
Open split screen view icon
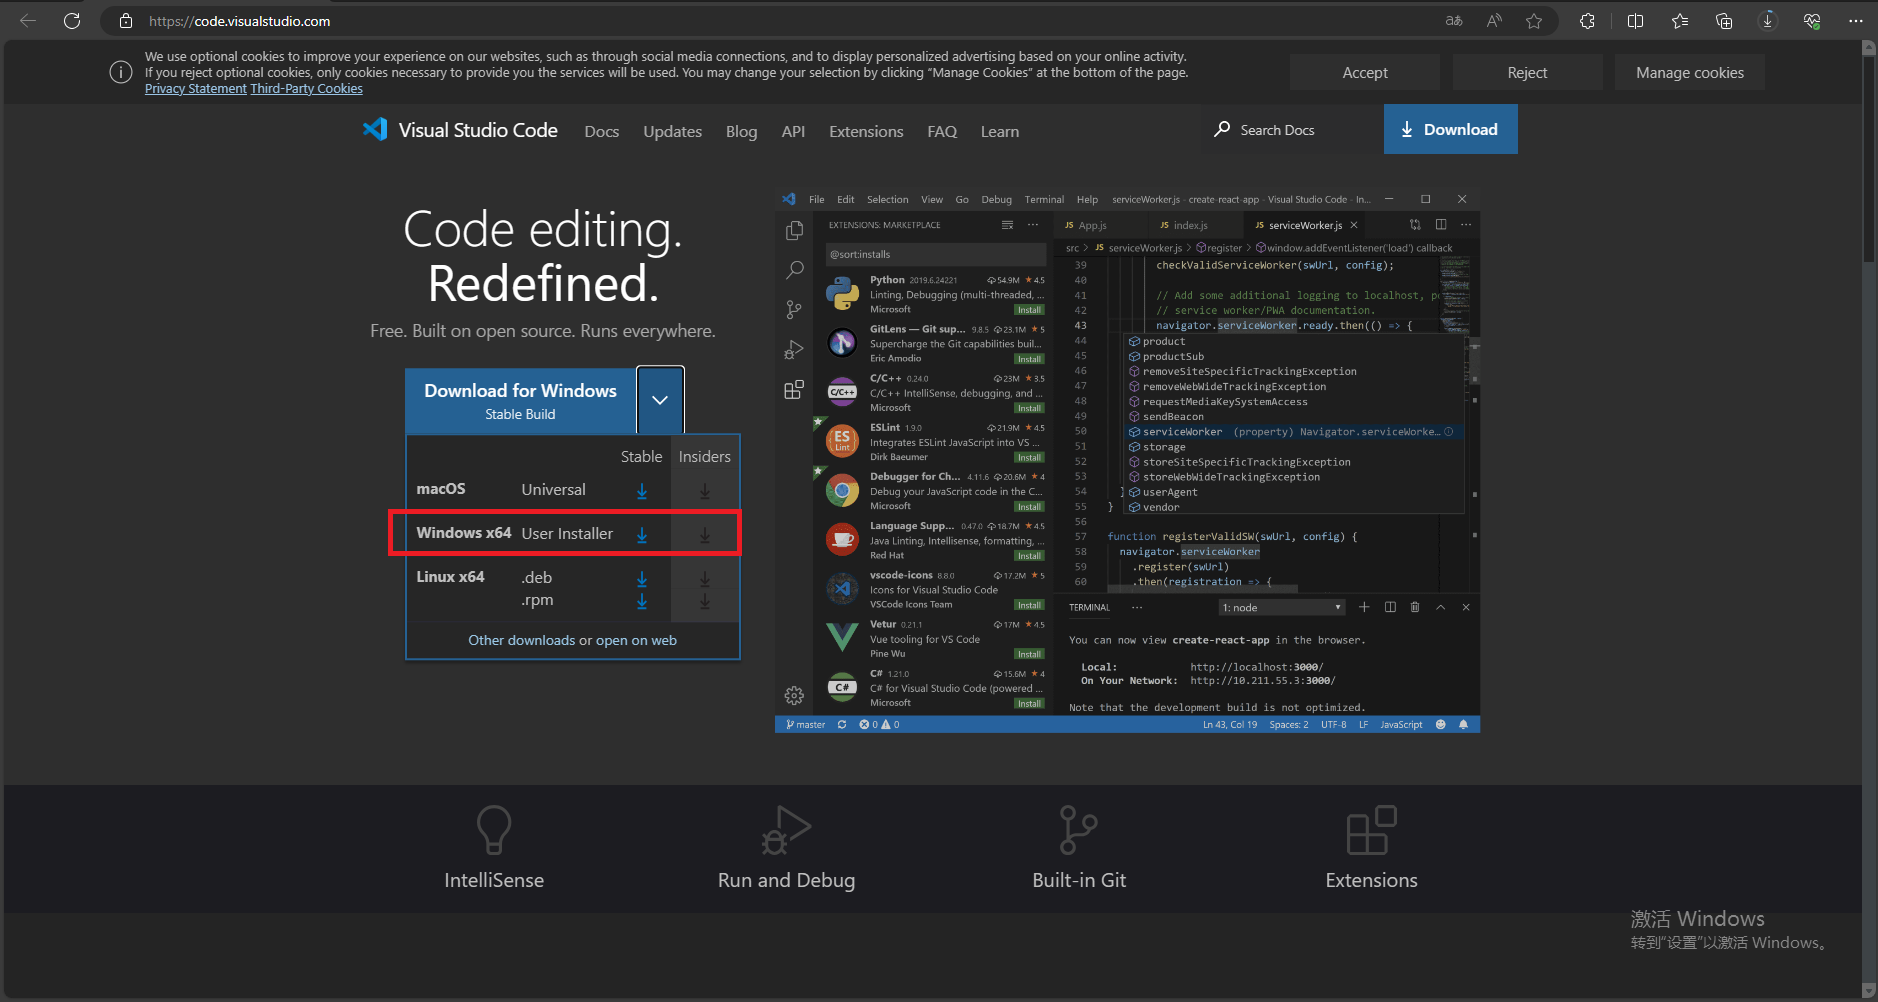click(1636, 21)
